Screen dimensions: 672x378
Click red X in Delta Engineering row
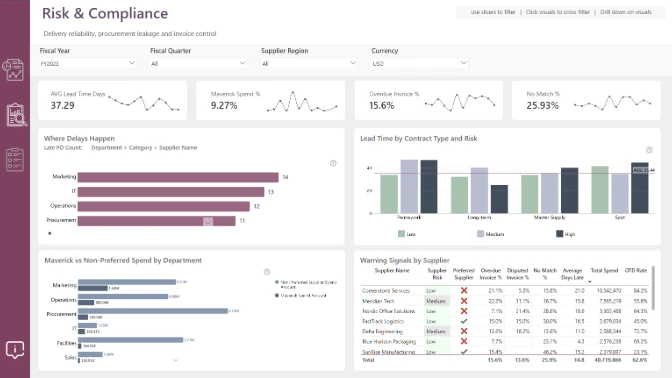pyautogui.click(x=464, y=331)
